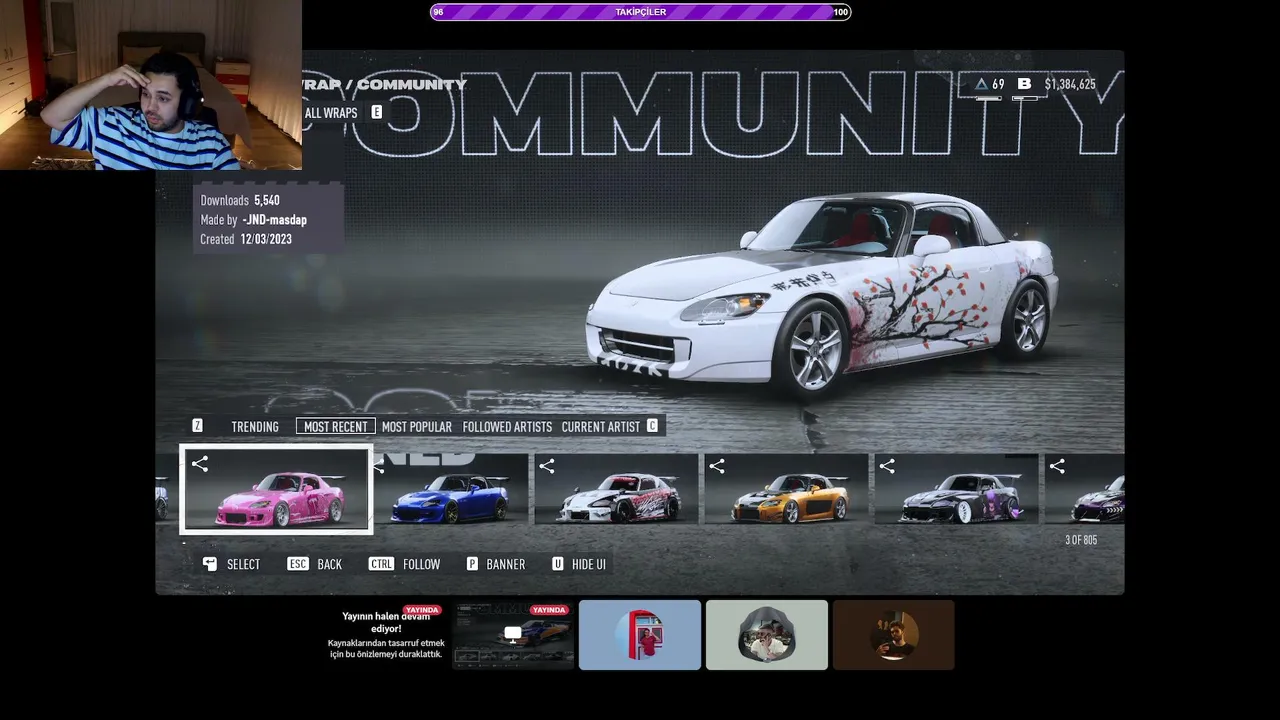1280x720 pixels.
Task: Click the artist name -JND-masdap
Action: pyautogui.click(x=274, y=220)
